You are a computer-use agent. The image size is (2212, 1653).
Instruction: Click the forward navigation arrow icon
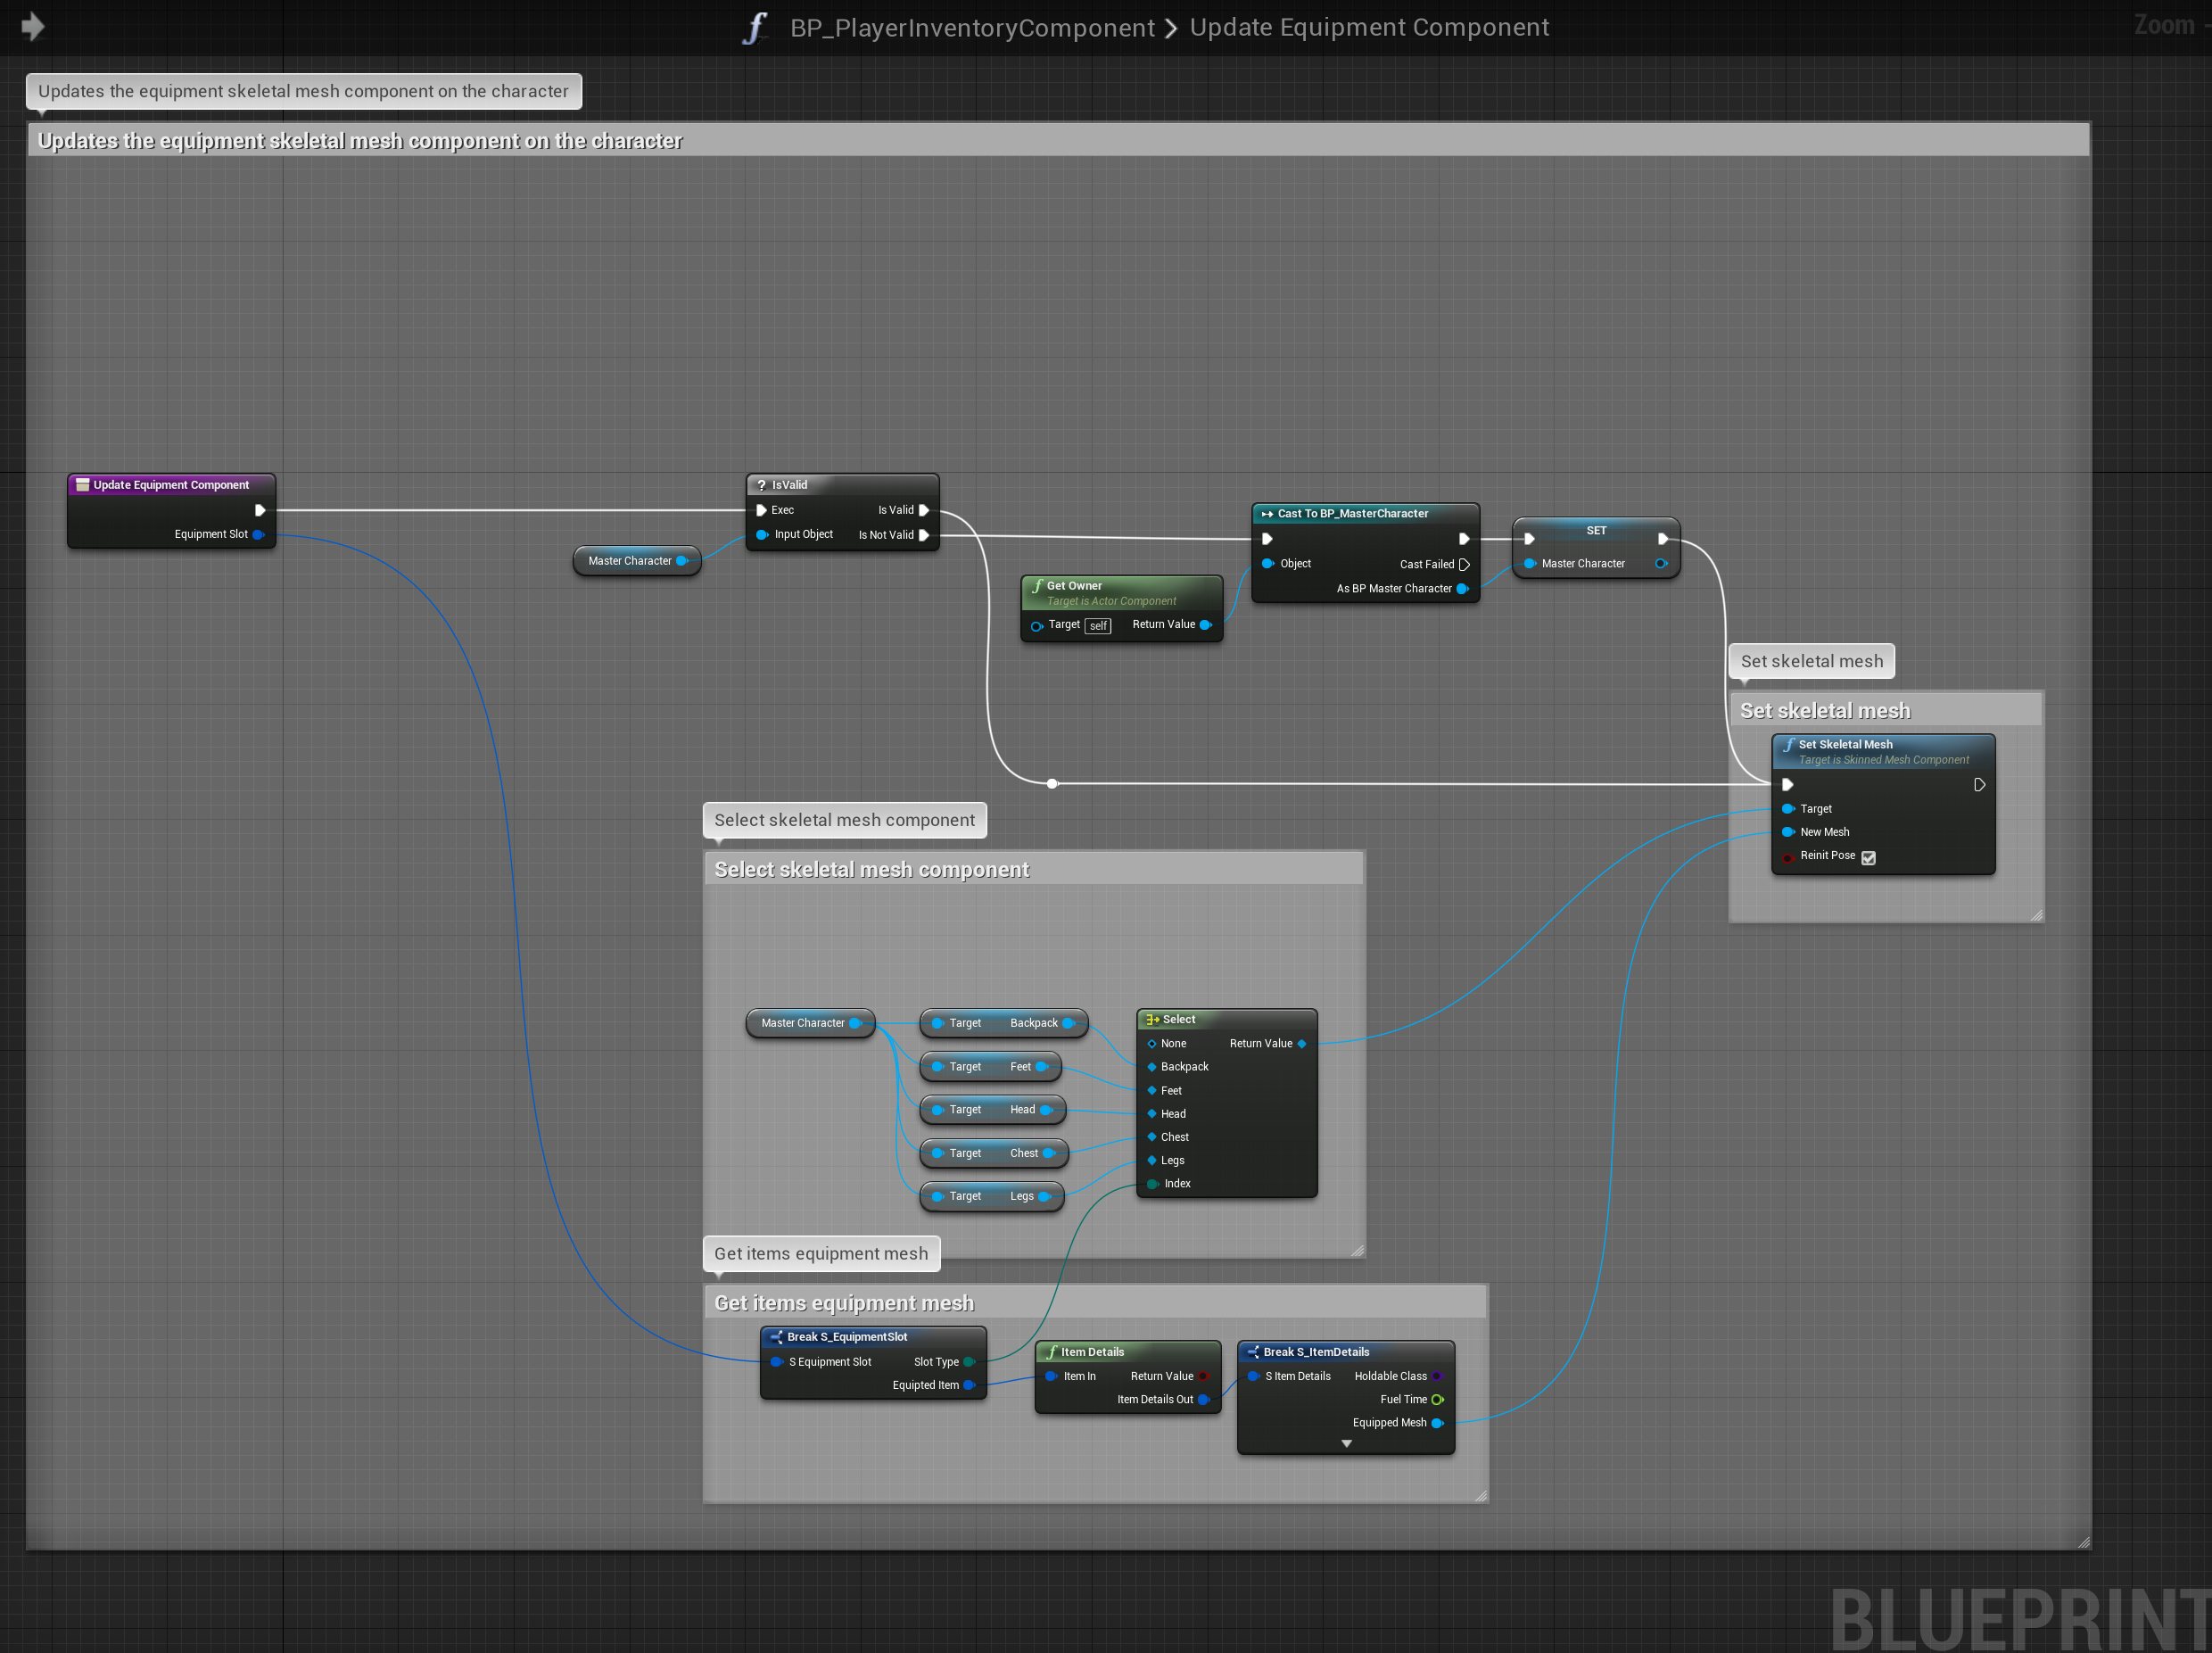(x=32, y=26)
